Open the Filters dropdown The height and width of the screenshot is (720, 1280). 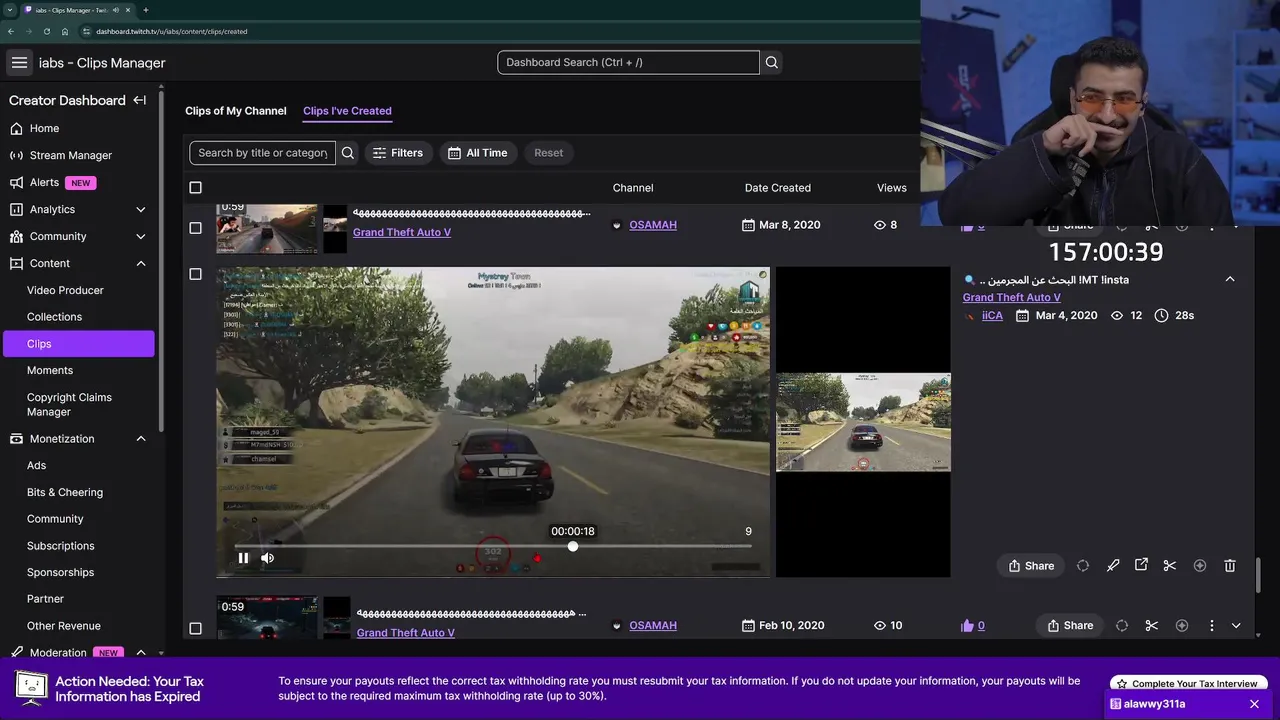398,153
